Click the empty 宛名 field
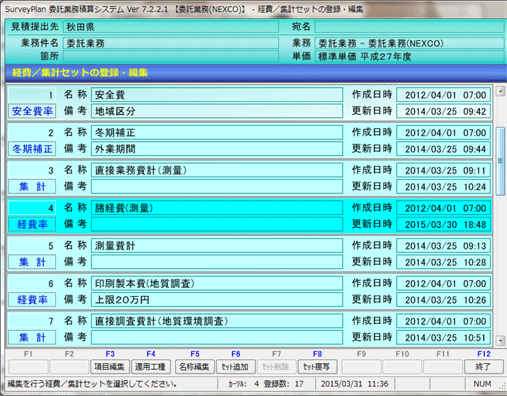 pyautogui.click(x=410, y=27)
